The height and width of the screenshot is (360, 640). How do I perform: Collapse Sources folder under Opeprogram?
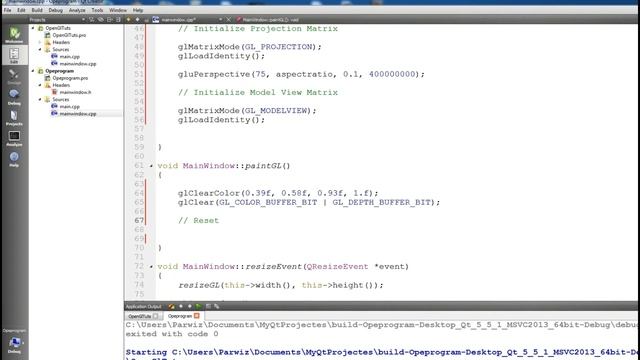[x=40, y=100]
